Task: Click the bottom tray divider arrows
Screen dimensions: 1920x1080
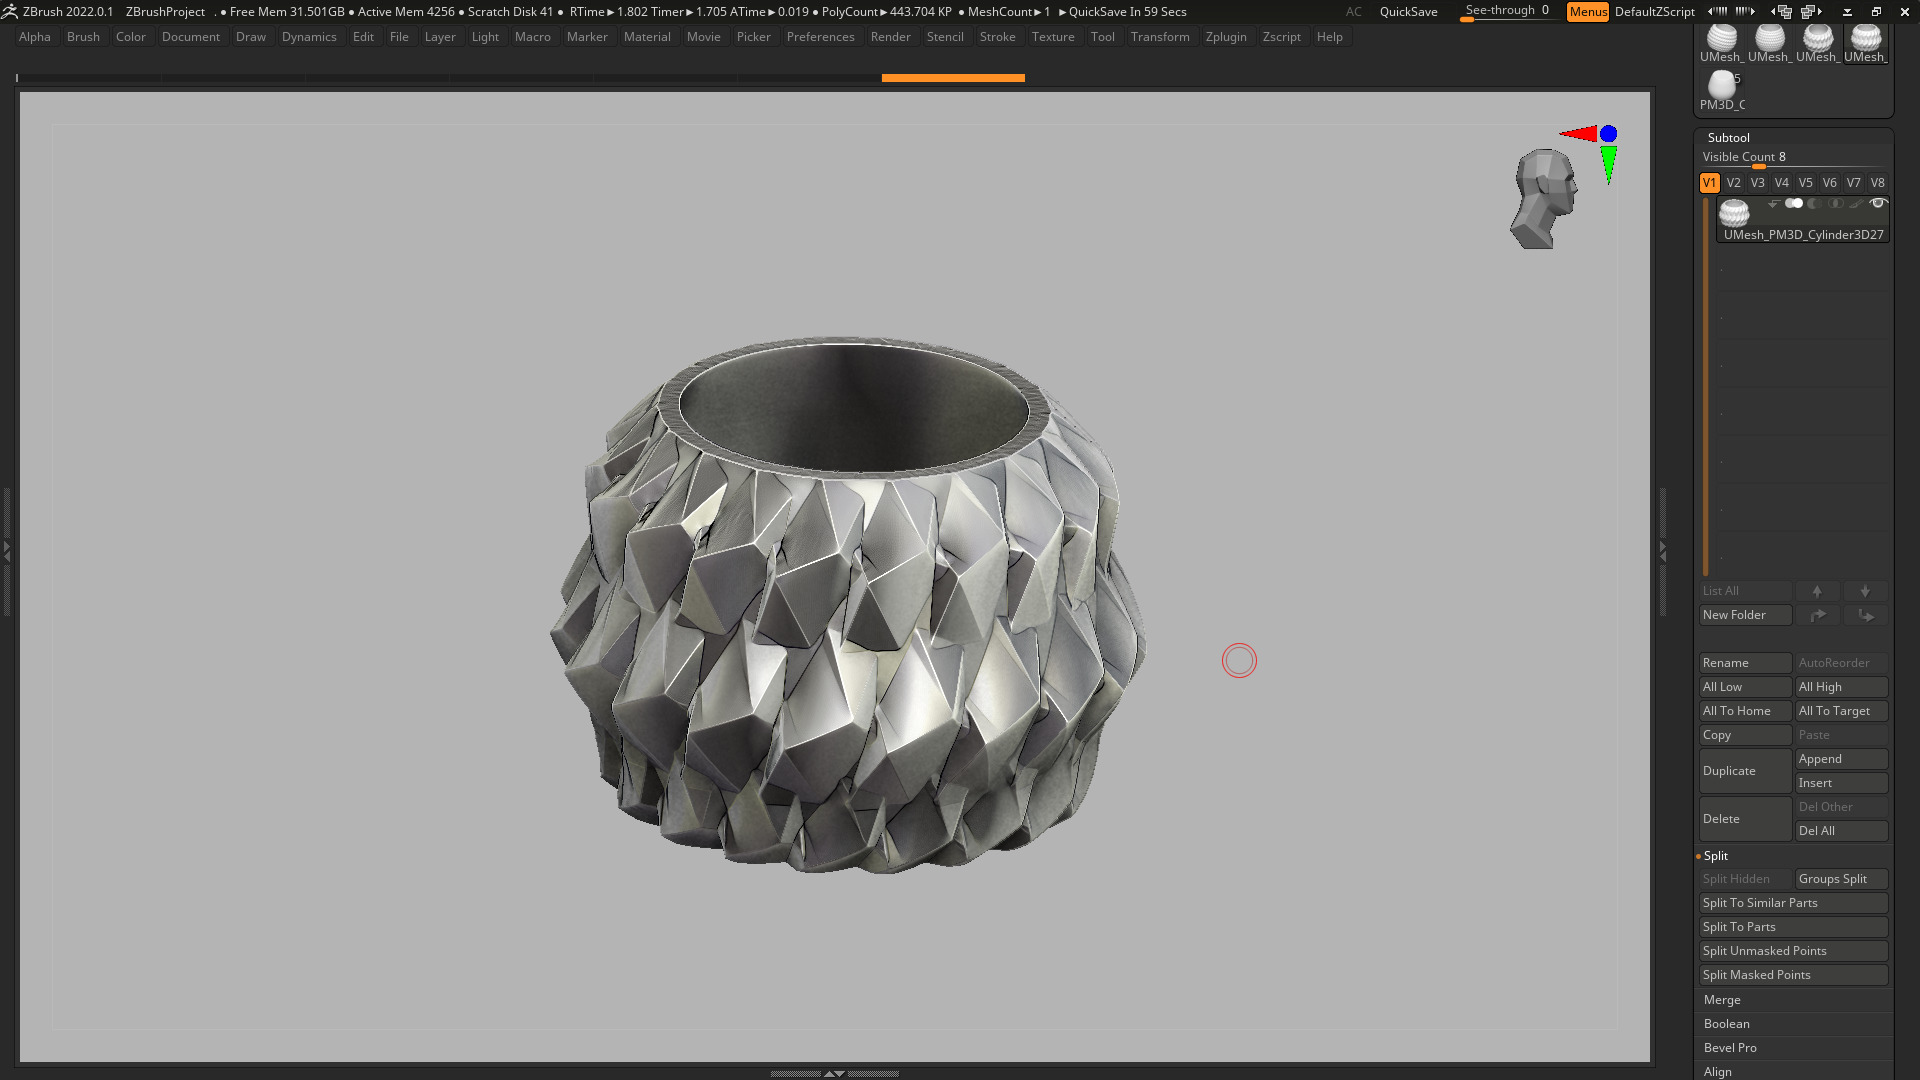Action: coord(834,1074)
